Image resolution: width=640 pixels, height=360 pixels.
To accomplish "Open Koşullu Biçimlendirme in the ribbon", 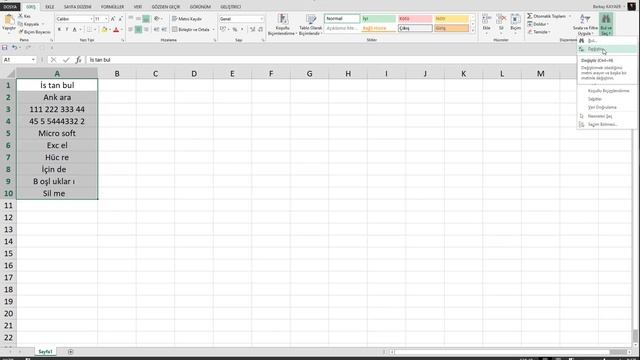I will click(x=282, y=24).
